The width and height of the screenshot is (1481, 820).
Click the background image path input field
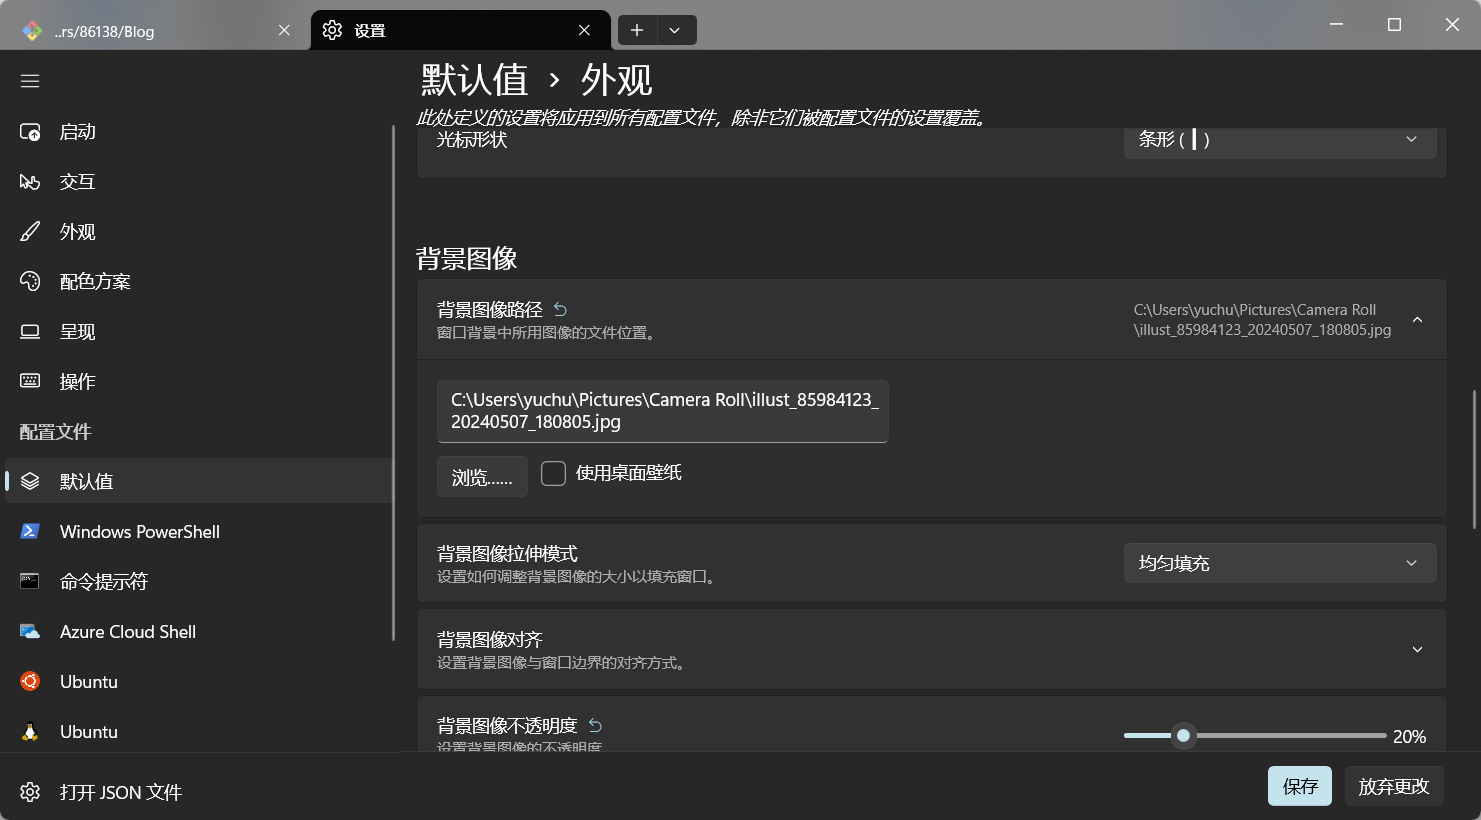click(663, 411)
